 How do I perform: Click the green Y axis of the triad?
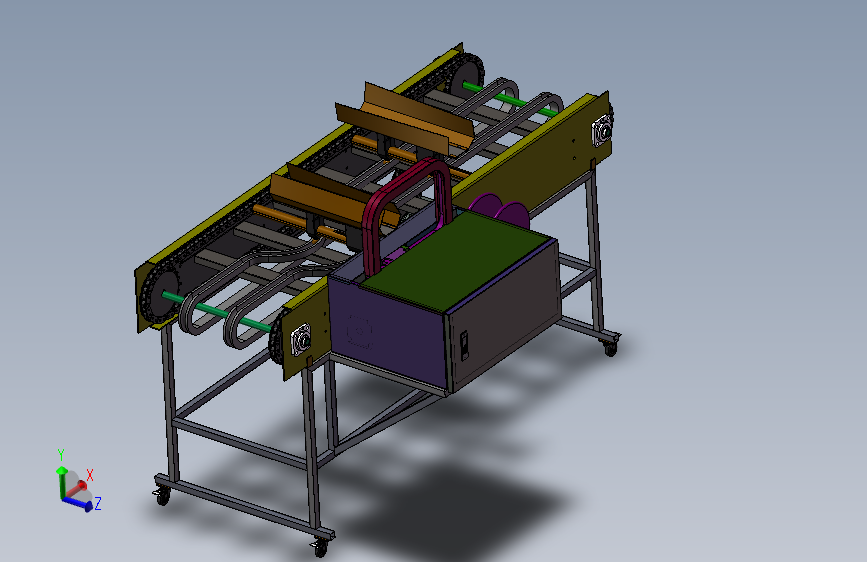tap(60, 481)
